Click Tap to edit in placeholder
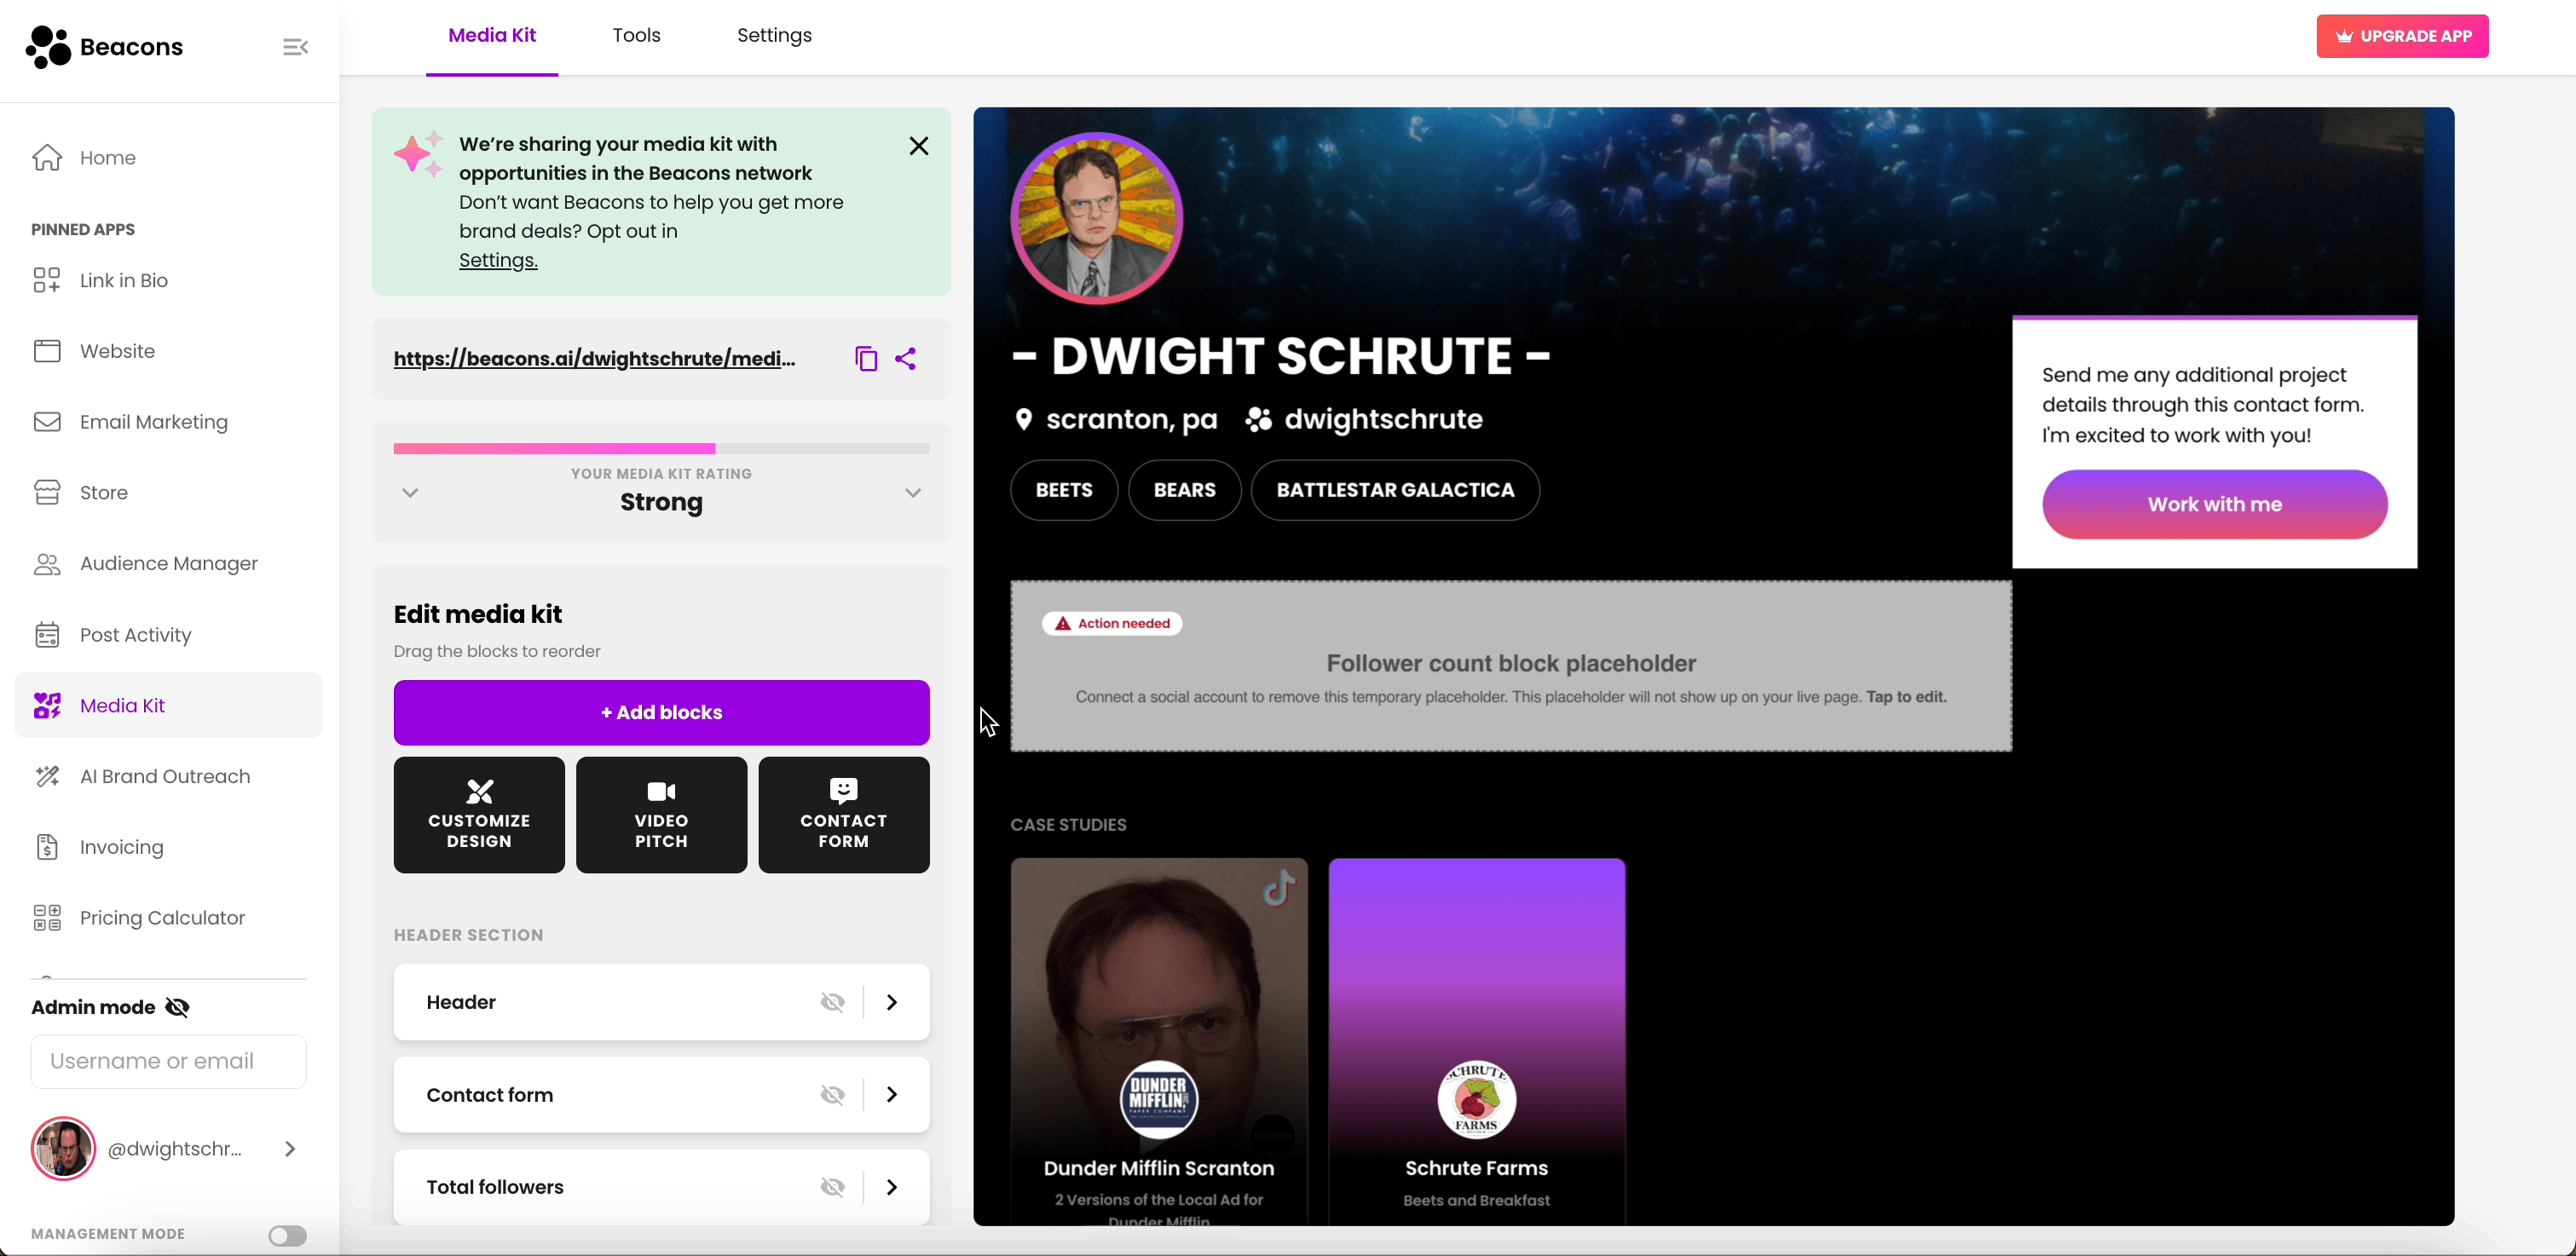The image size is (2576, 1256). point(1906,697)
